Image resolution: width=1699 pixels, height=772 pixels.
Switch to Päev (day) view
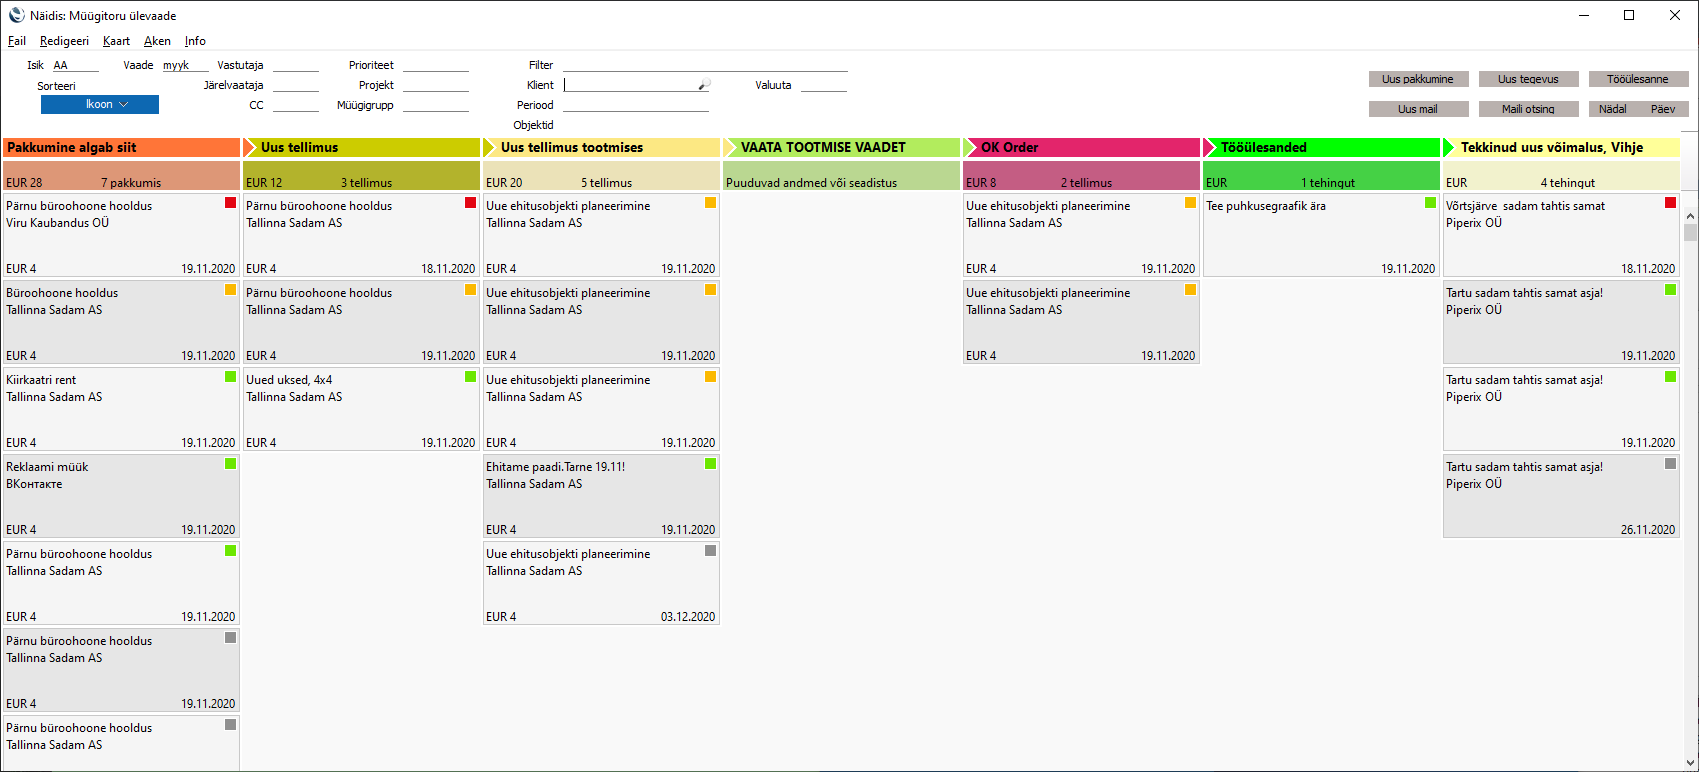pos(1663,109)
